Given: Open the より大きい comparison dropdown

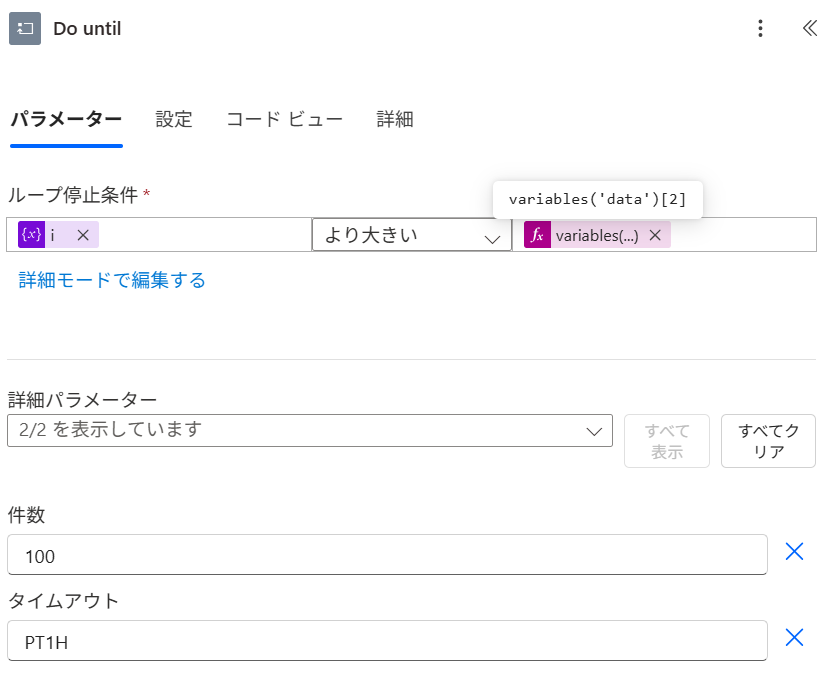Looking at the screenshot, I should click(x=412, y=234).
